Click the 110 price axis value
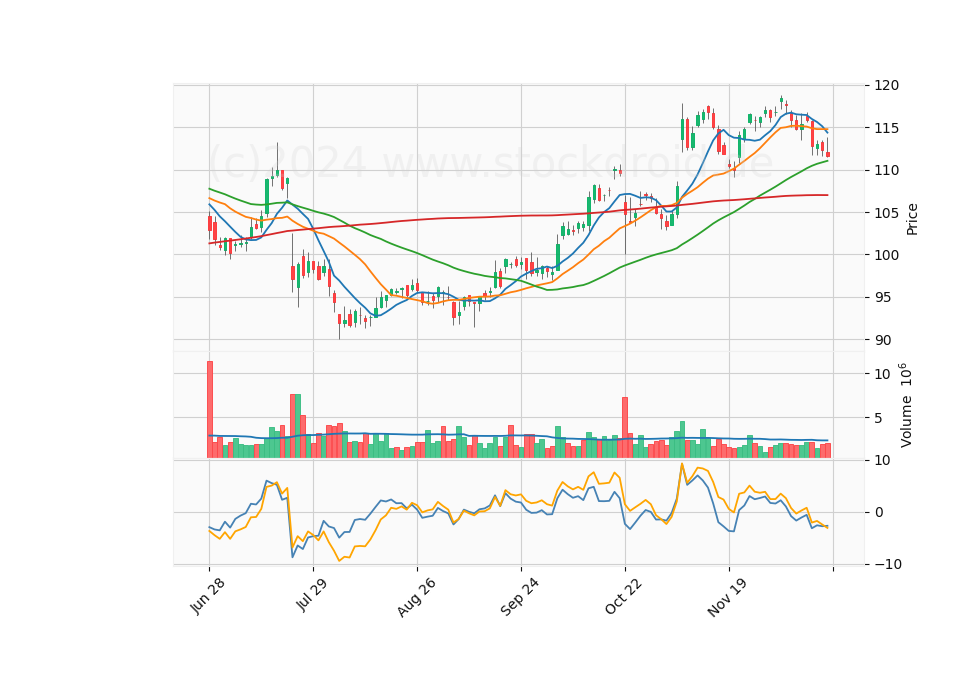The image size is (960, 690). click(x=887, y=170)
